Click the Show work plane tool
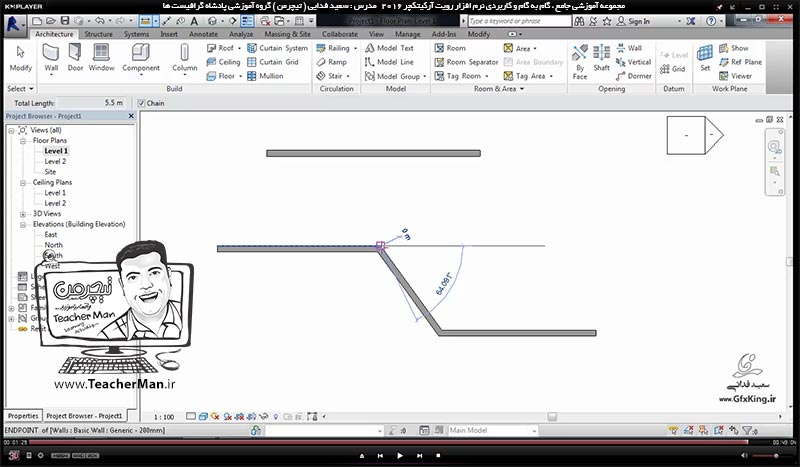 (x=733, y=48)
